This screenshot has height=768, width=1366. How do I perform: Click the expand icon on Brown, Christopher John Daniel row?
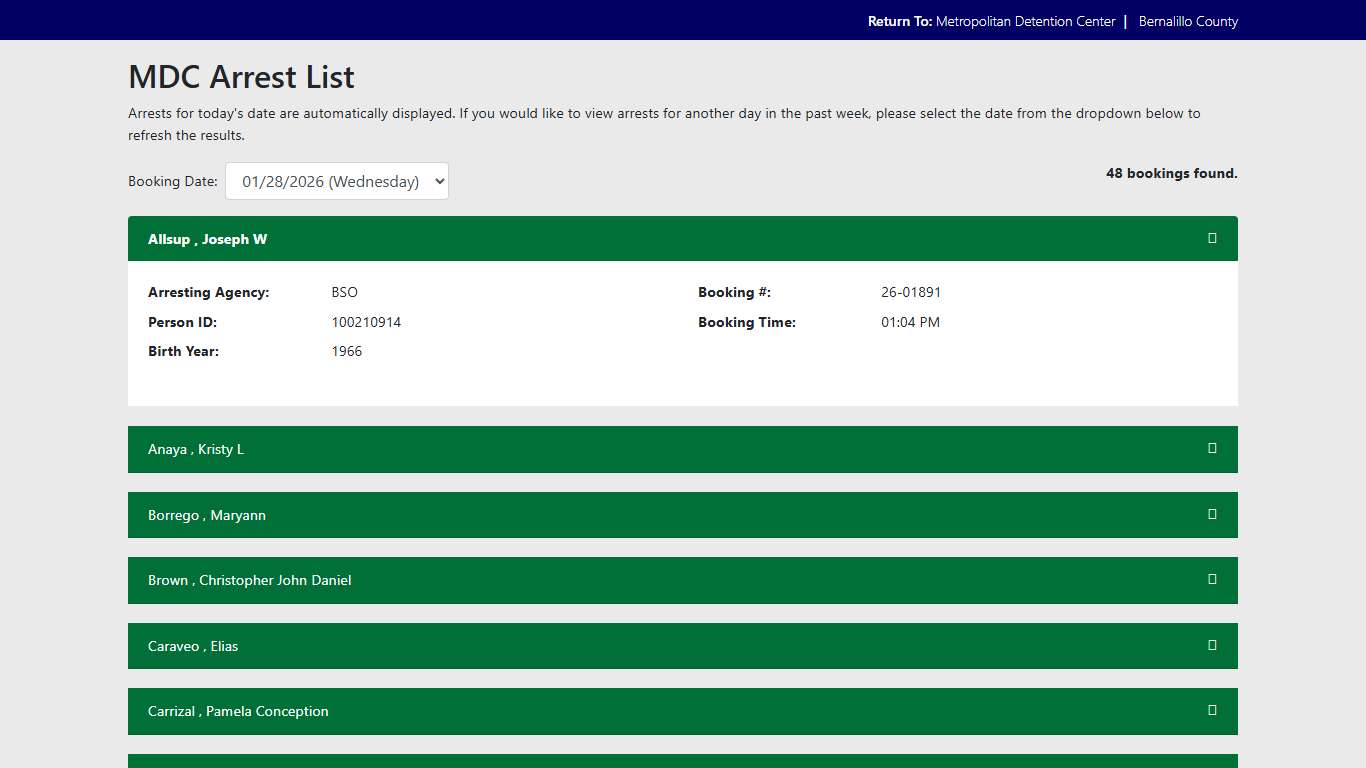[x=1211, y=580]
